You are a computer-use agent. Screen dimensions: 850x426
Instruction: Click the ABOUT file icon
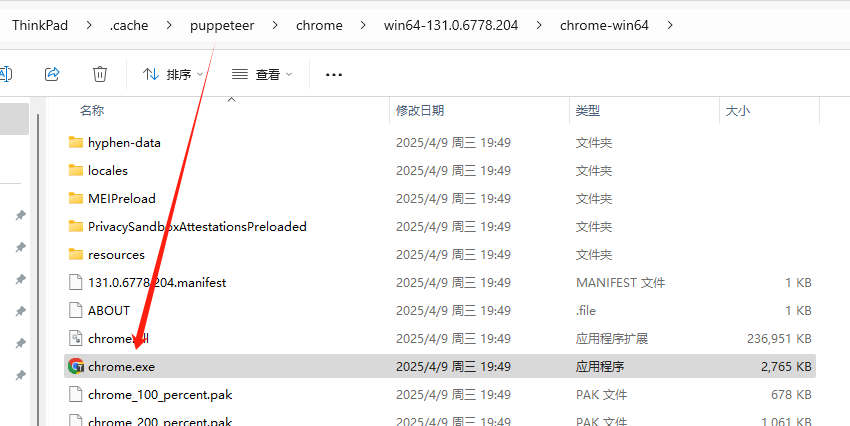(75, 310)
